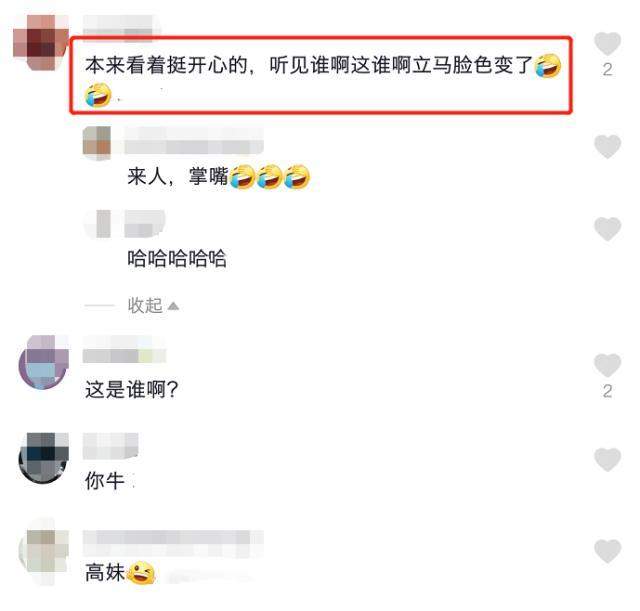Image resolution: width=640 pixels, height=611 pixels.
Task: Open username above 这是谁啊？ comment
Action: [124, 349]
